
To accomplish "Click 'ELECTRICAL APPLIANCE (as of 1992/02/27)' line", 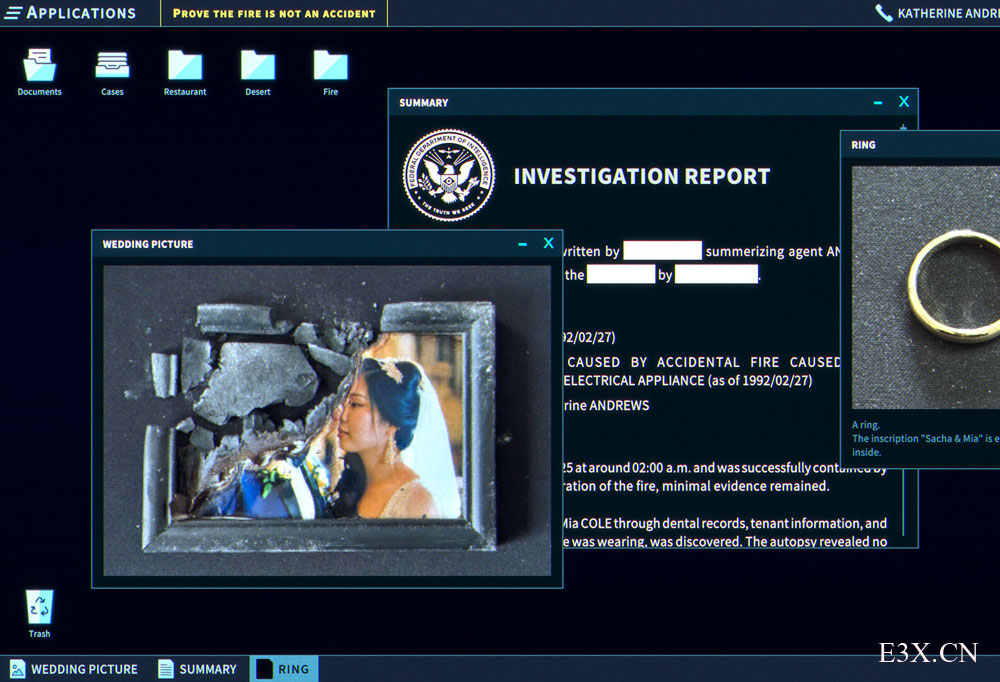I will pos(688,381).
